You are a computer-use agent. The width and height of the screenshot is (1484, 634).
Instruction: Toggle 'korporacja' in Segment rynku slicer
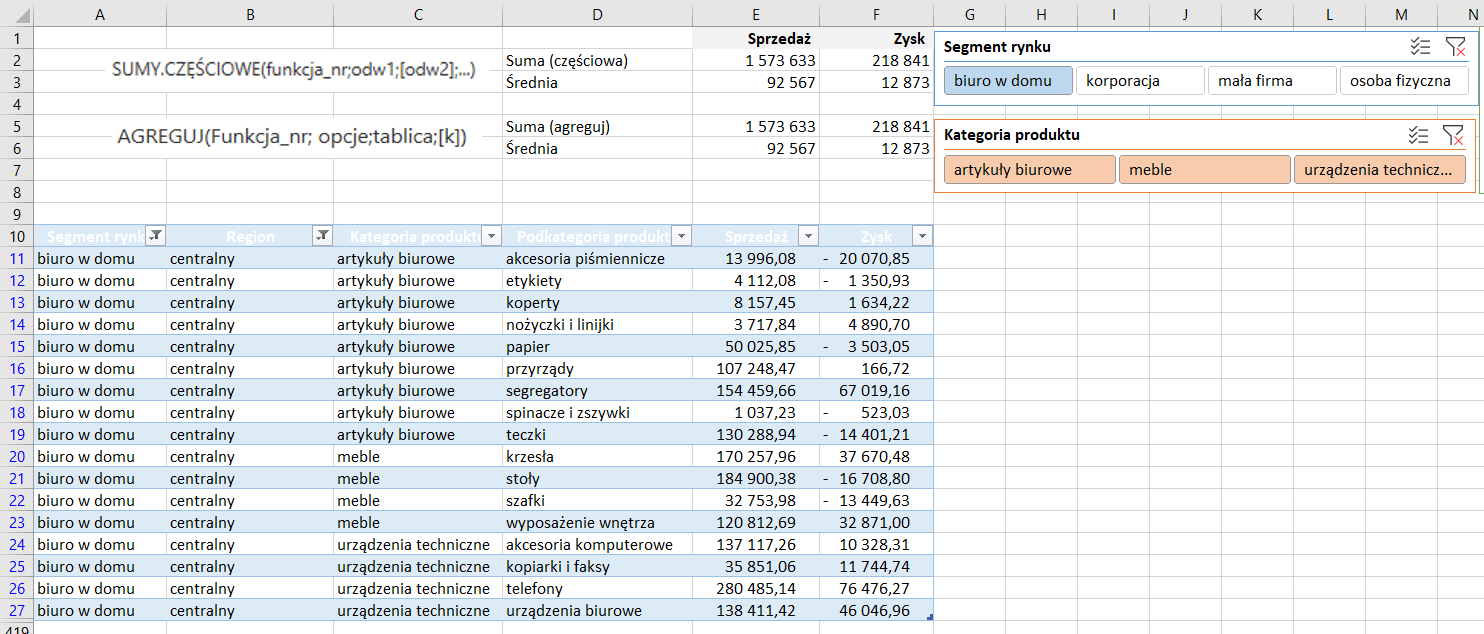click(1139, 81)
